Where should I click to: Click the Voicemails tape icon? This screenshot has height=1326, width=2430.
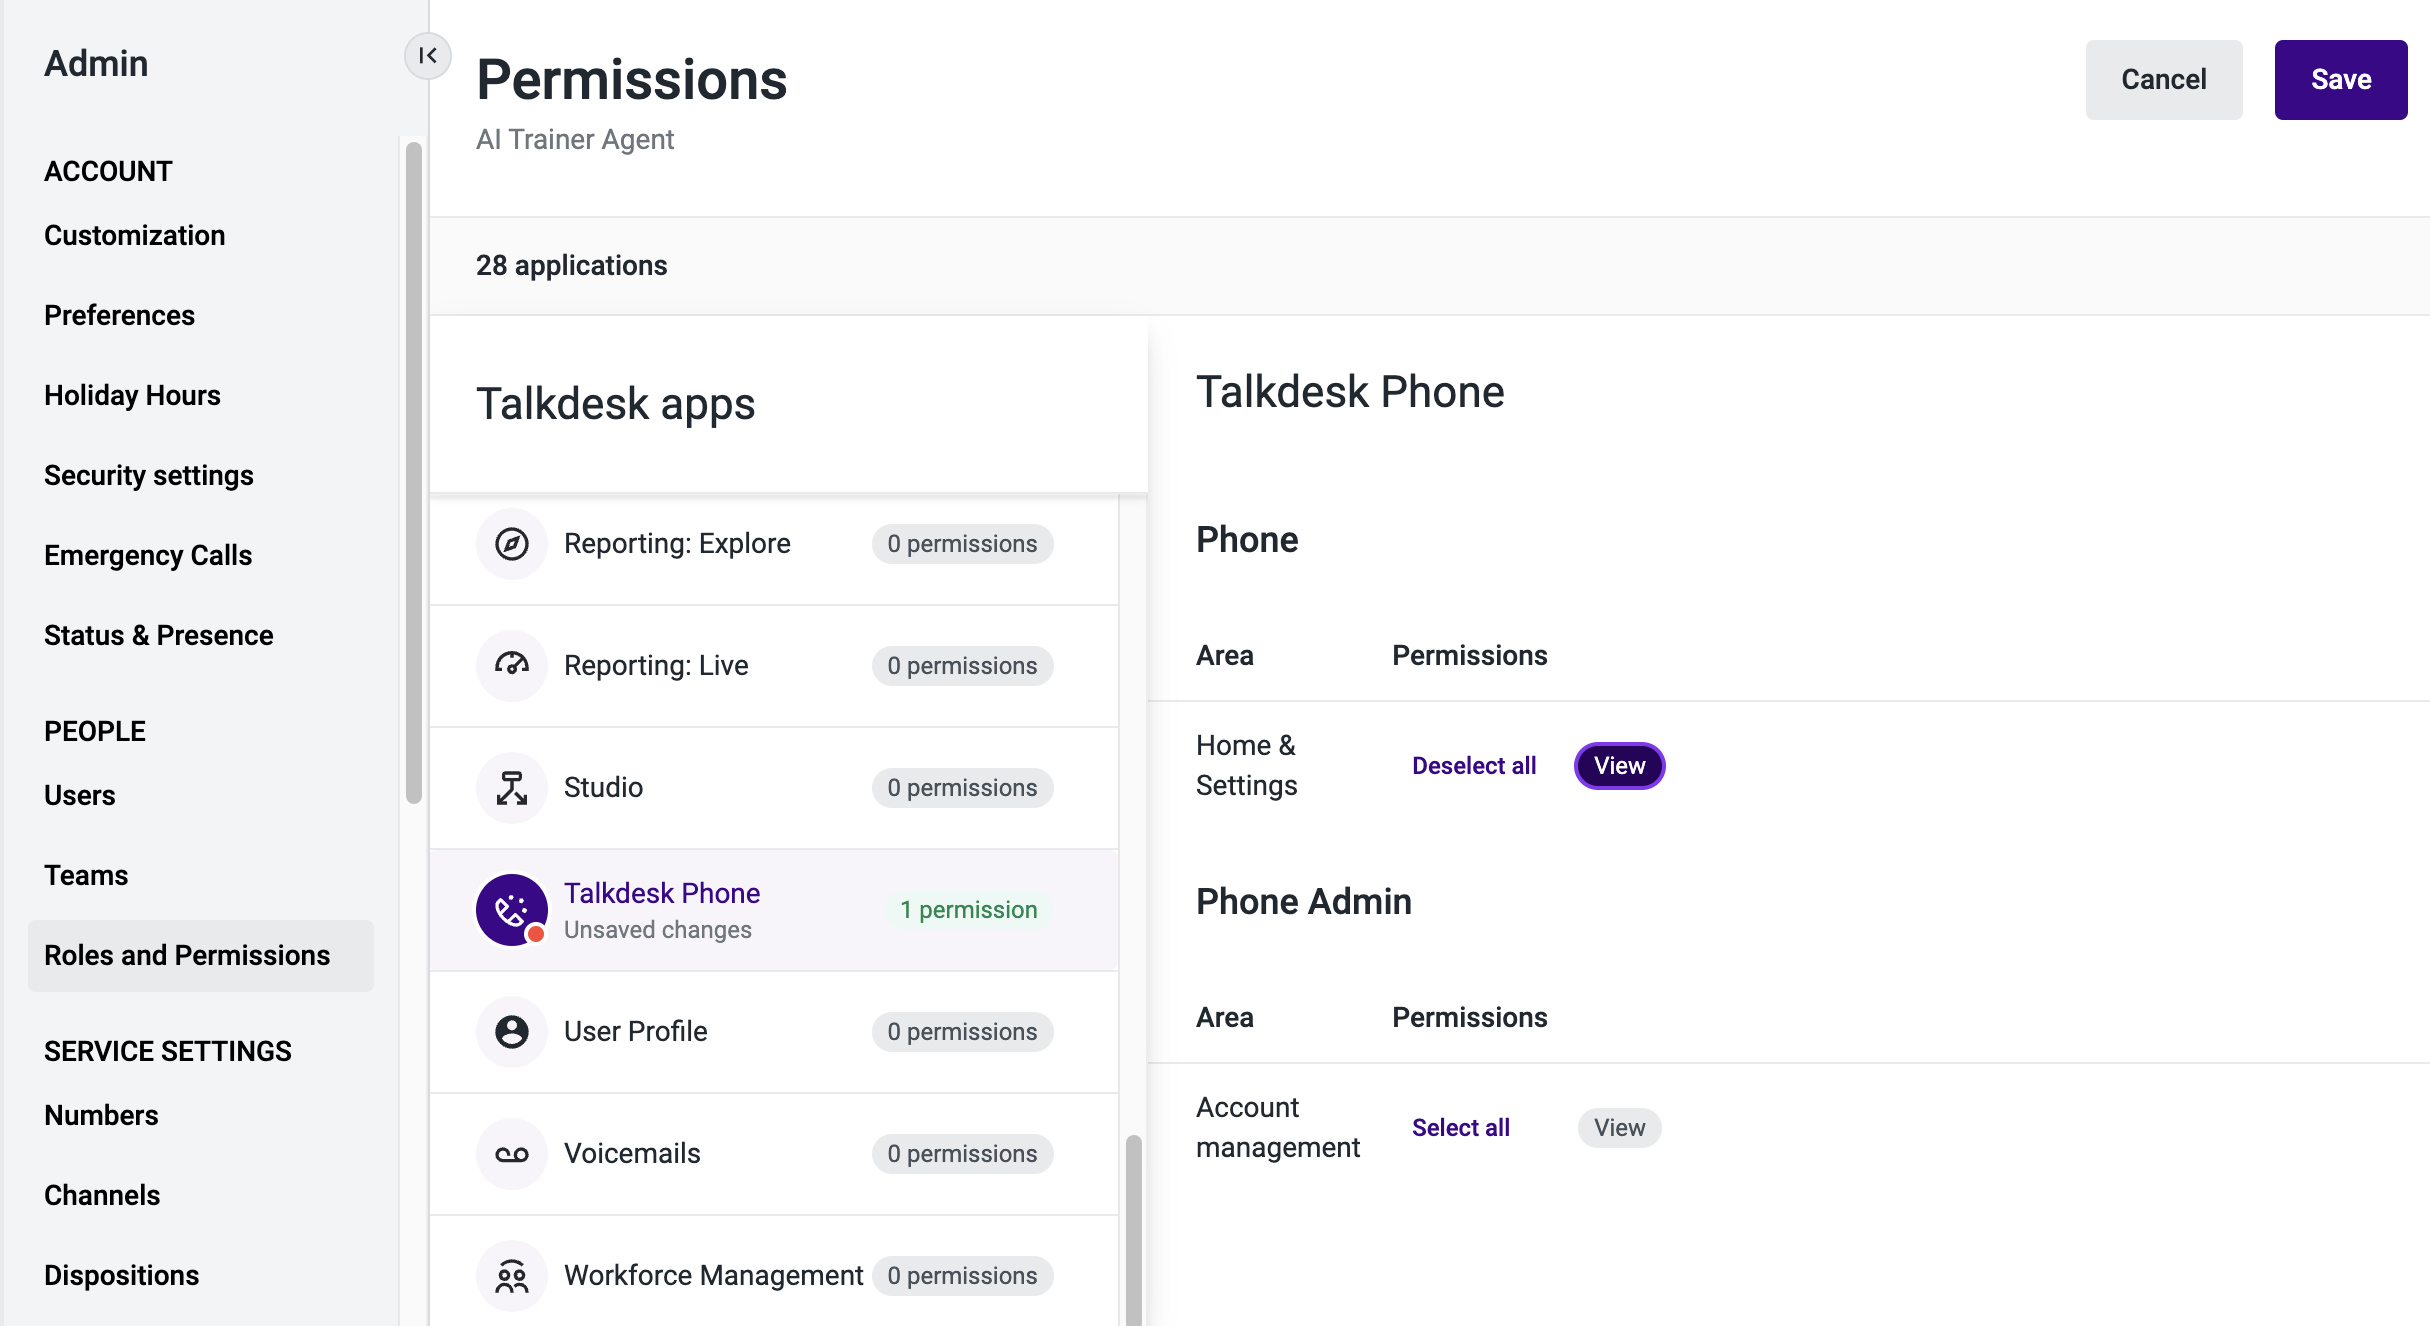512,1154
